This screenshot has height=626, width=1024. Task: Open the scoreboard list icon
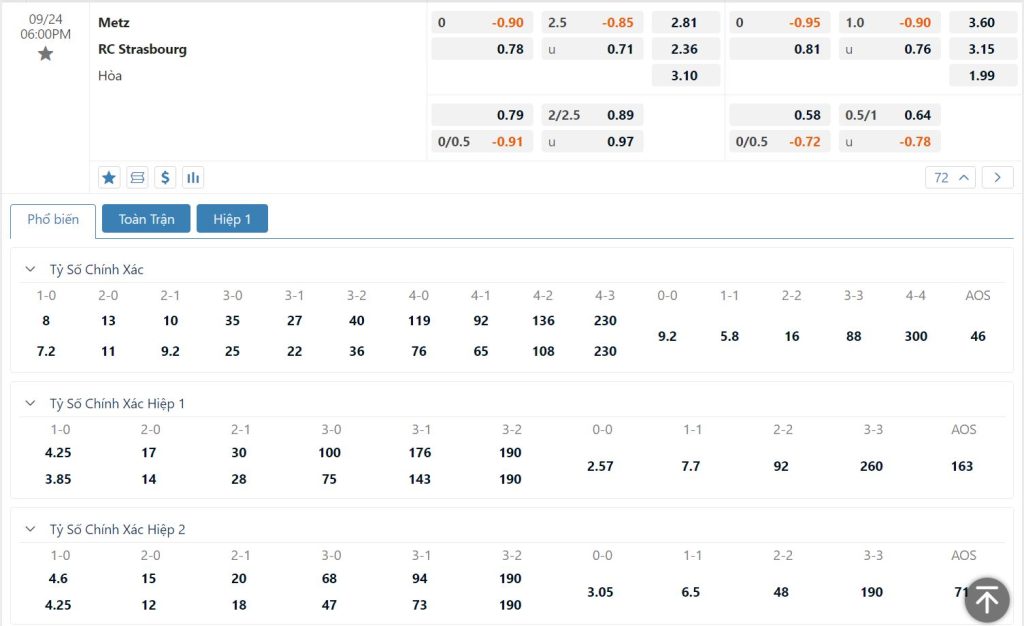[137, 178]
